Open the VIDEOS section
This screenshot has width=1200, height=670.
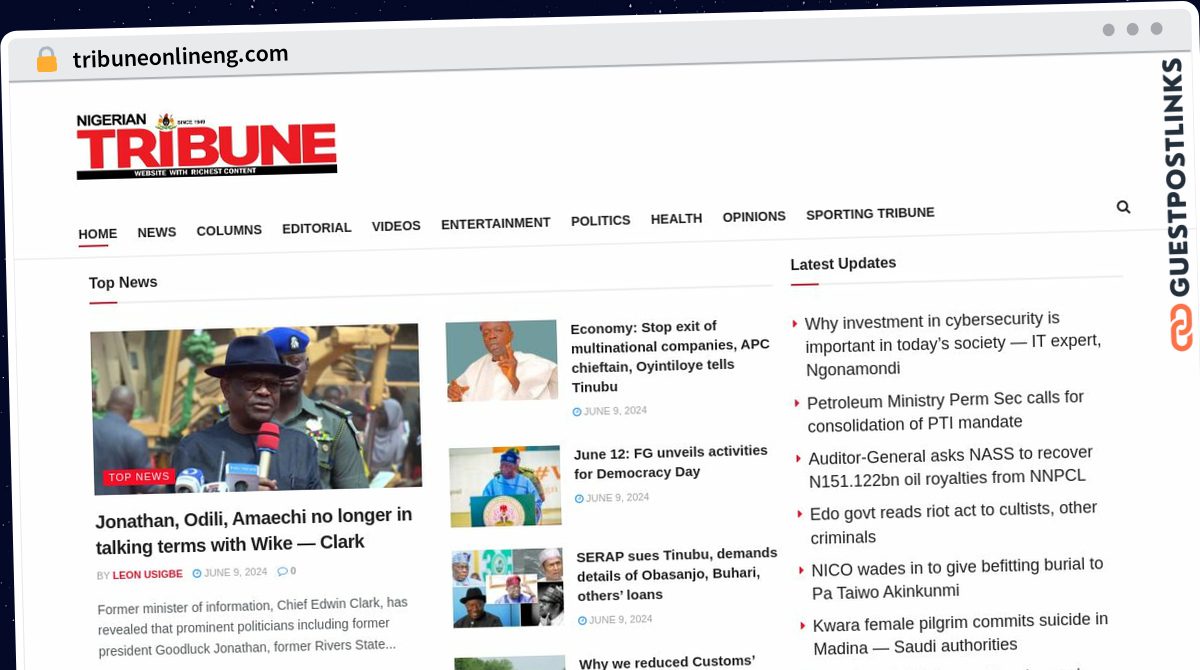pos(396,226)
